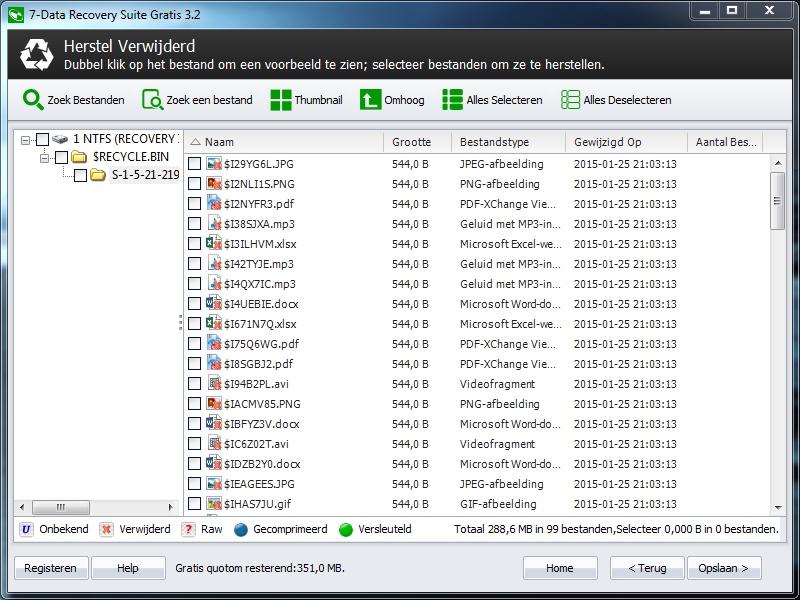Select file name $IBFYZ3V.docx
This screenshot has width=800, height=600.
pos(261,423)
